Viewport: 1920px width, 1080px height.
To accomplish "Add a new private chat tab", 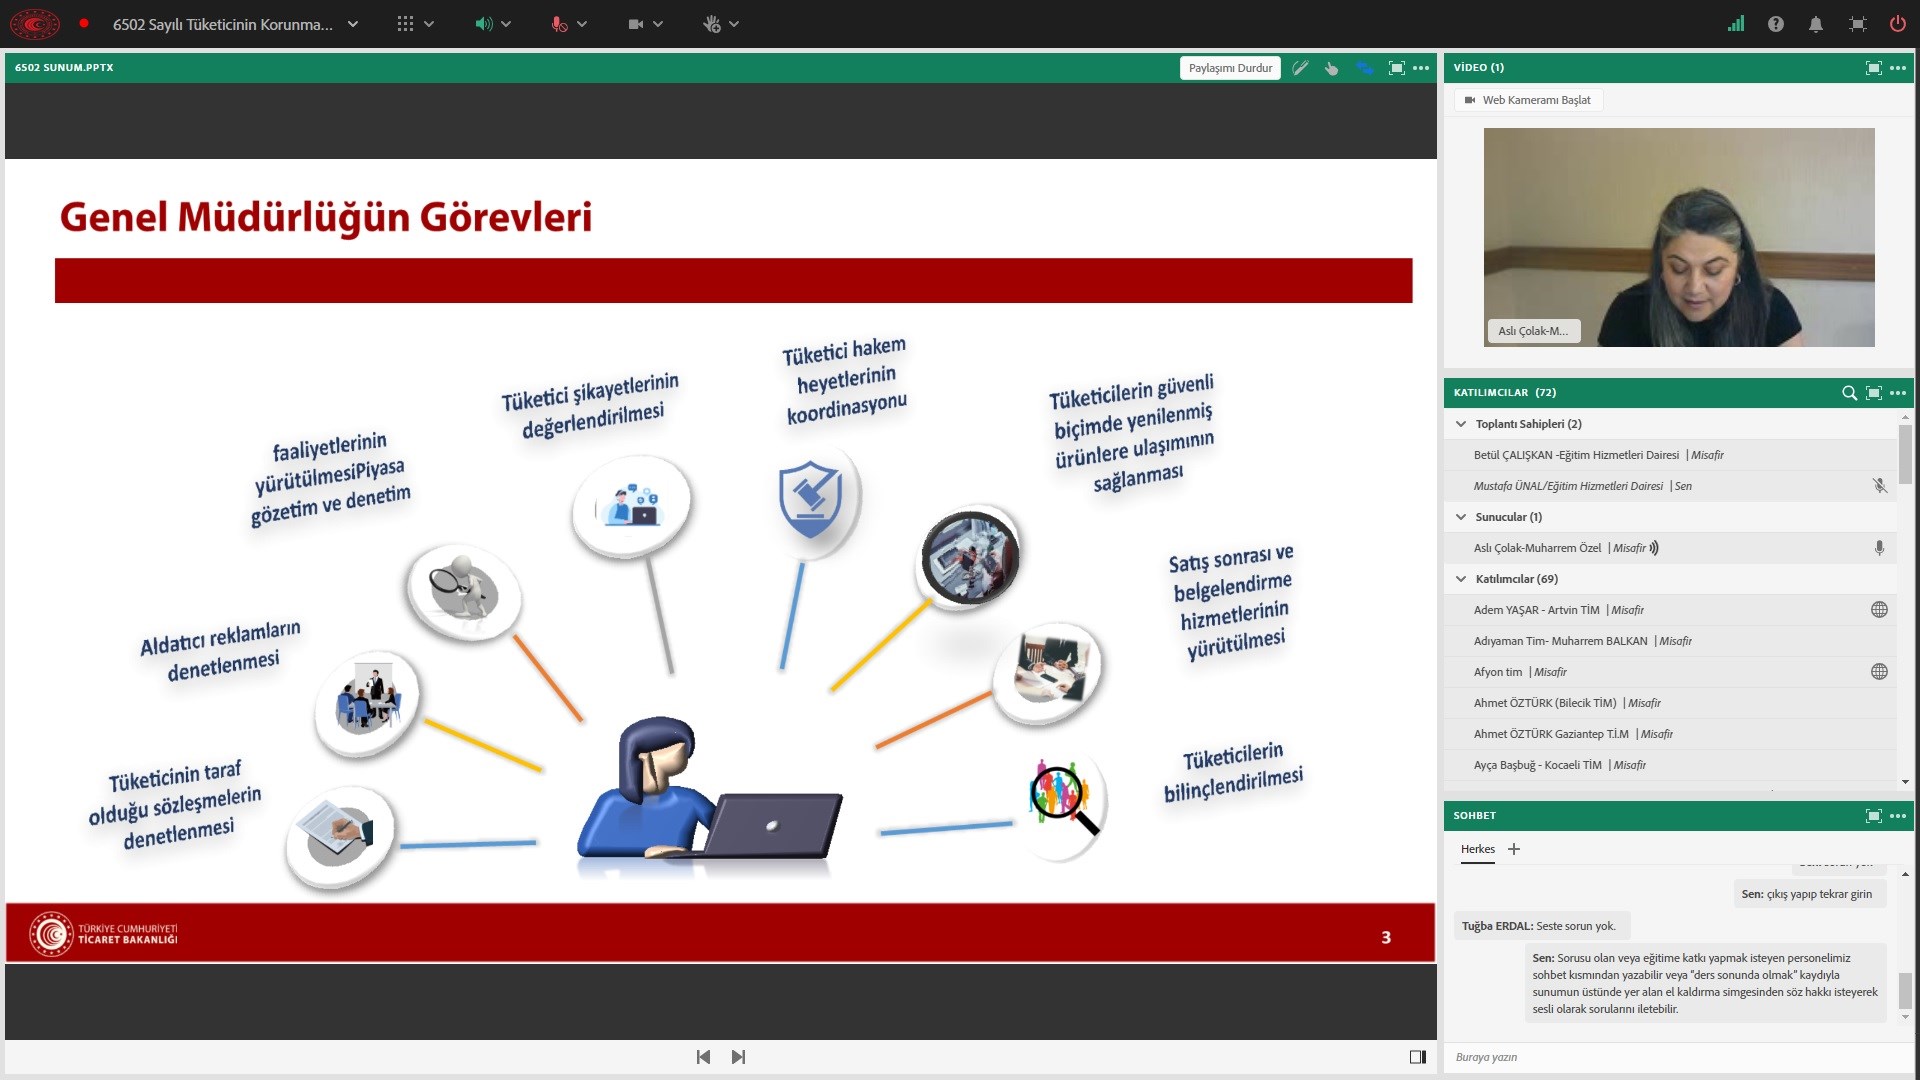I will pyautogui.click(x=1514, y=849).
